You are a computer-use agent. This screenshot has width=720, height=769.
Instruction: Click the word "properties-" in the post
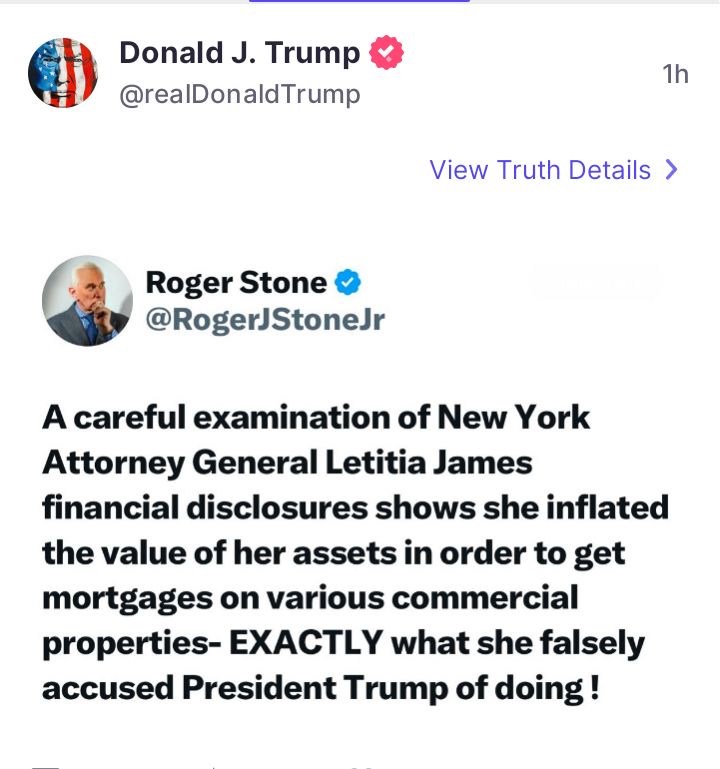[131, 643]
